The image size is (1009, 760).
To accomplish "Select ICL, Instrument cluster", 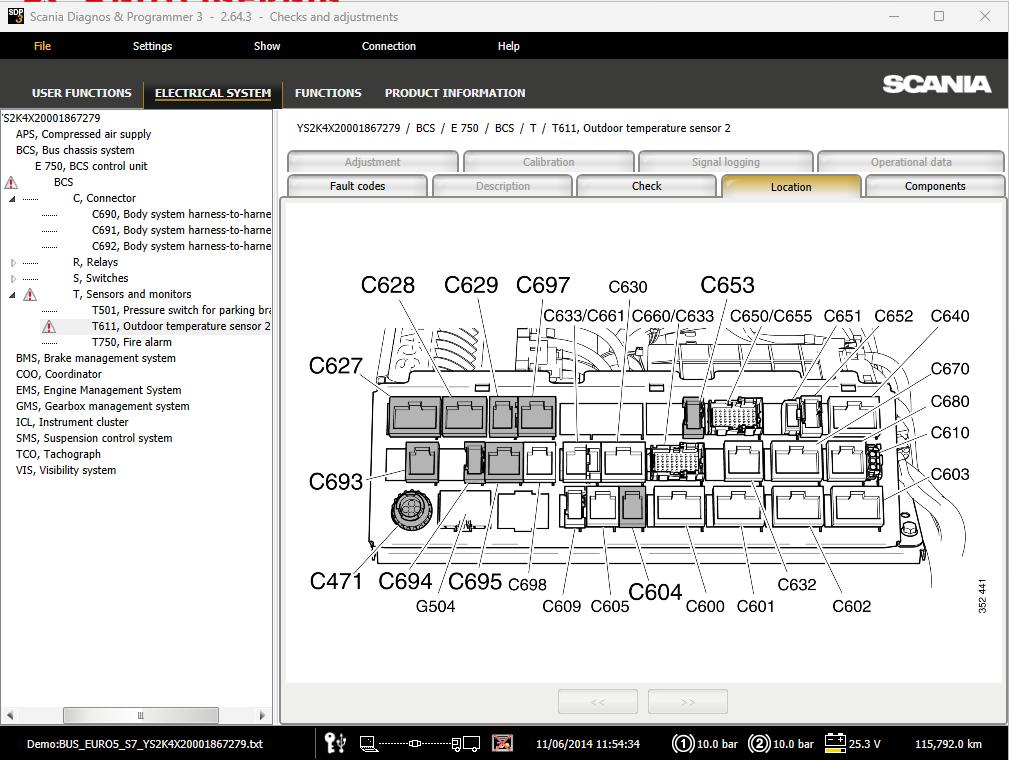I will tap(72, 423).
